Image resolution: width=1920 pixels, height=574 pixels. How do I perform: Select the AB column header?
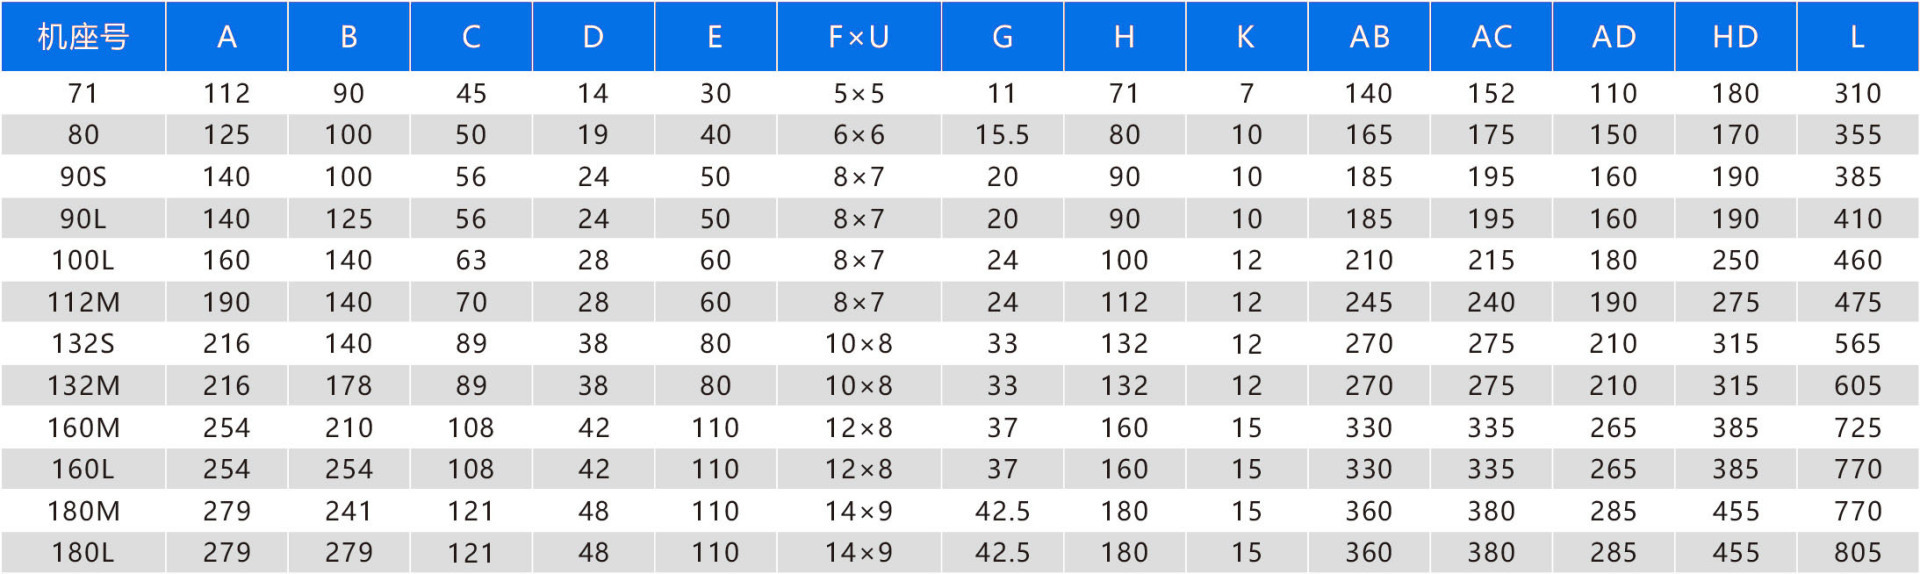(1369, 37)
